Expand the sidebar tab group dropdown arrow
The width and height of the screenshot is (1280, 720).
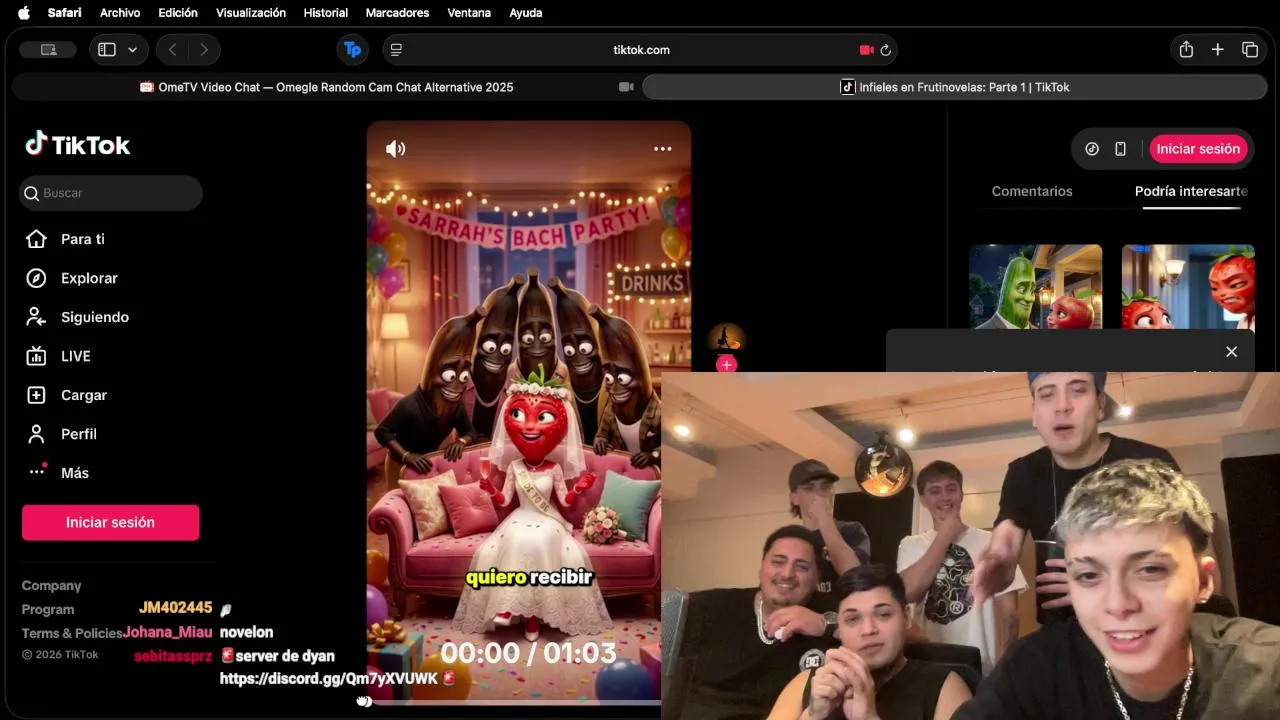(x=133, y=50)
